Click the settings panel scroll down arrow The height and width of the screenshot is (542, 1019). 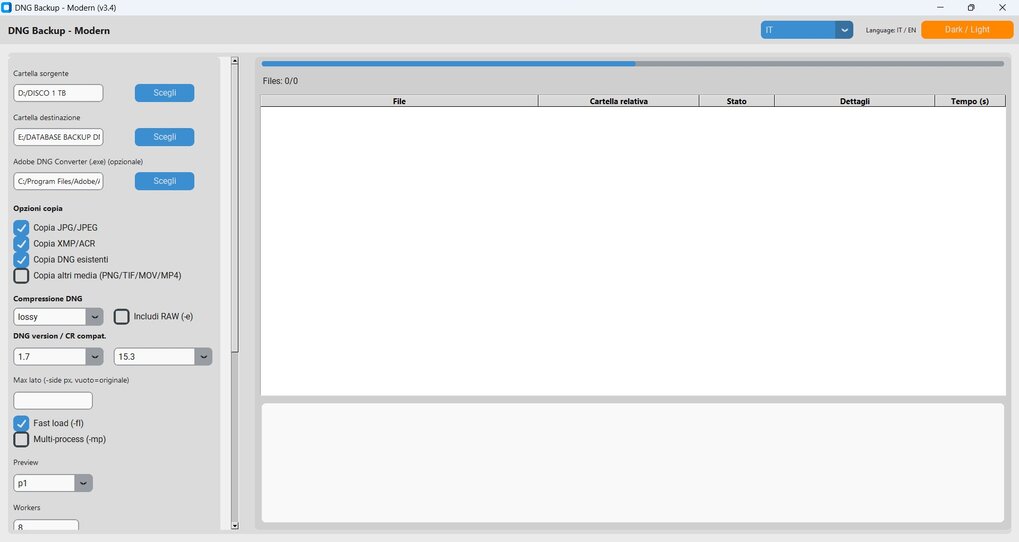tap(235, 526)
